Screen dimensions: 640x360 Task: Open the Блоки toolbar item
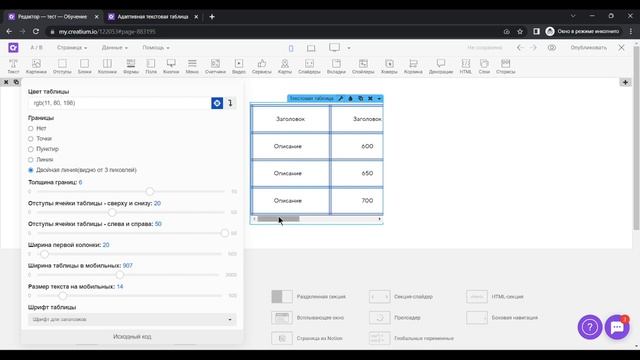point(84,66)
